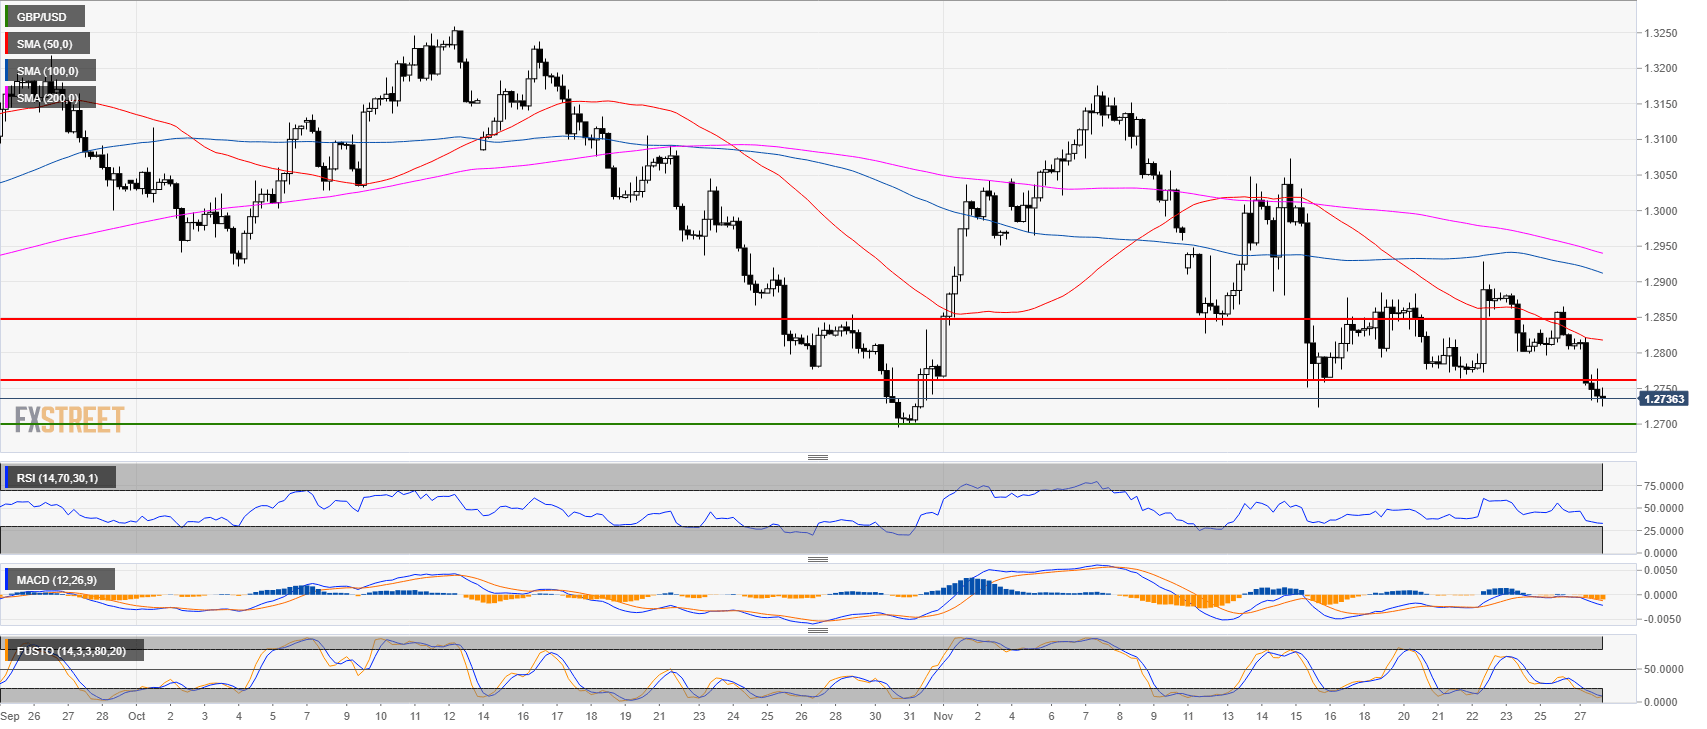Grab the divider handle above MACD panel

[818, 559]
